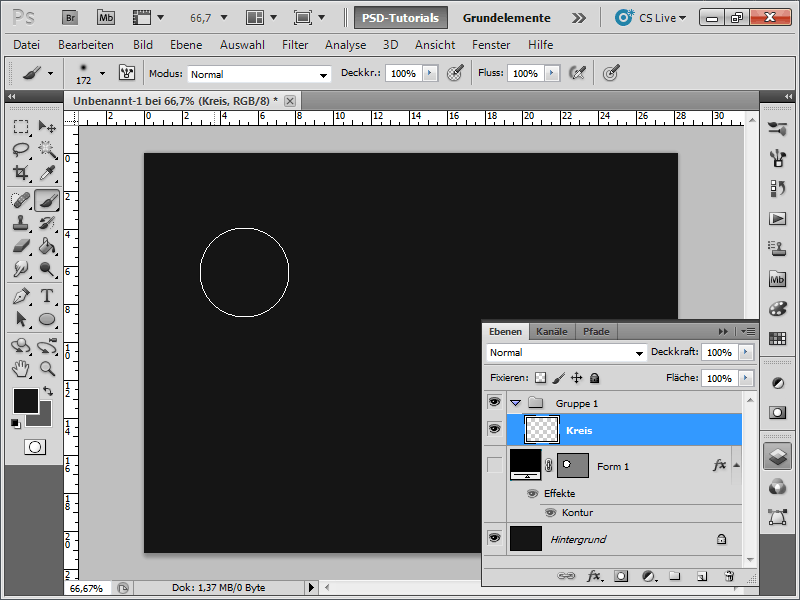The height and width of the screenshot is (600, 800).
Task: Collapse the Gruppe 1 group
Action: 515,403
